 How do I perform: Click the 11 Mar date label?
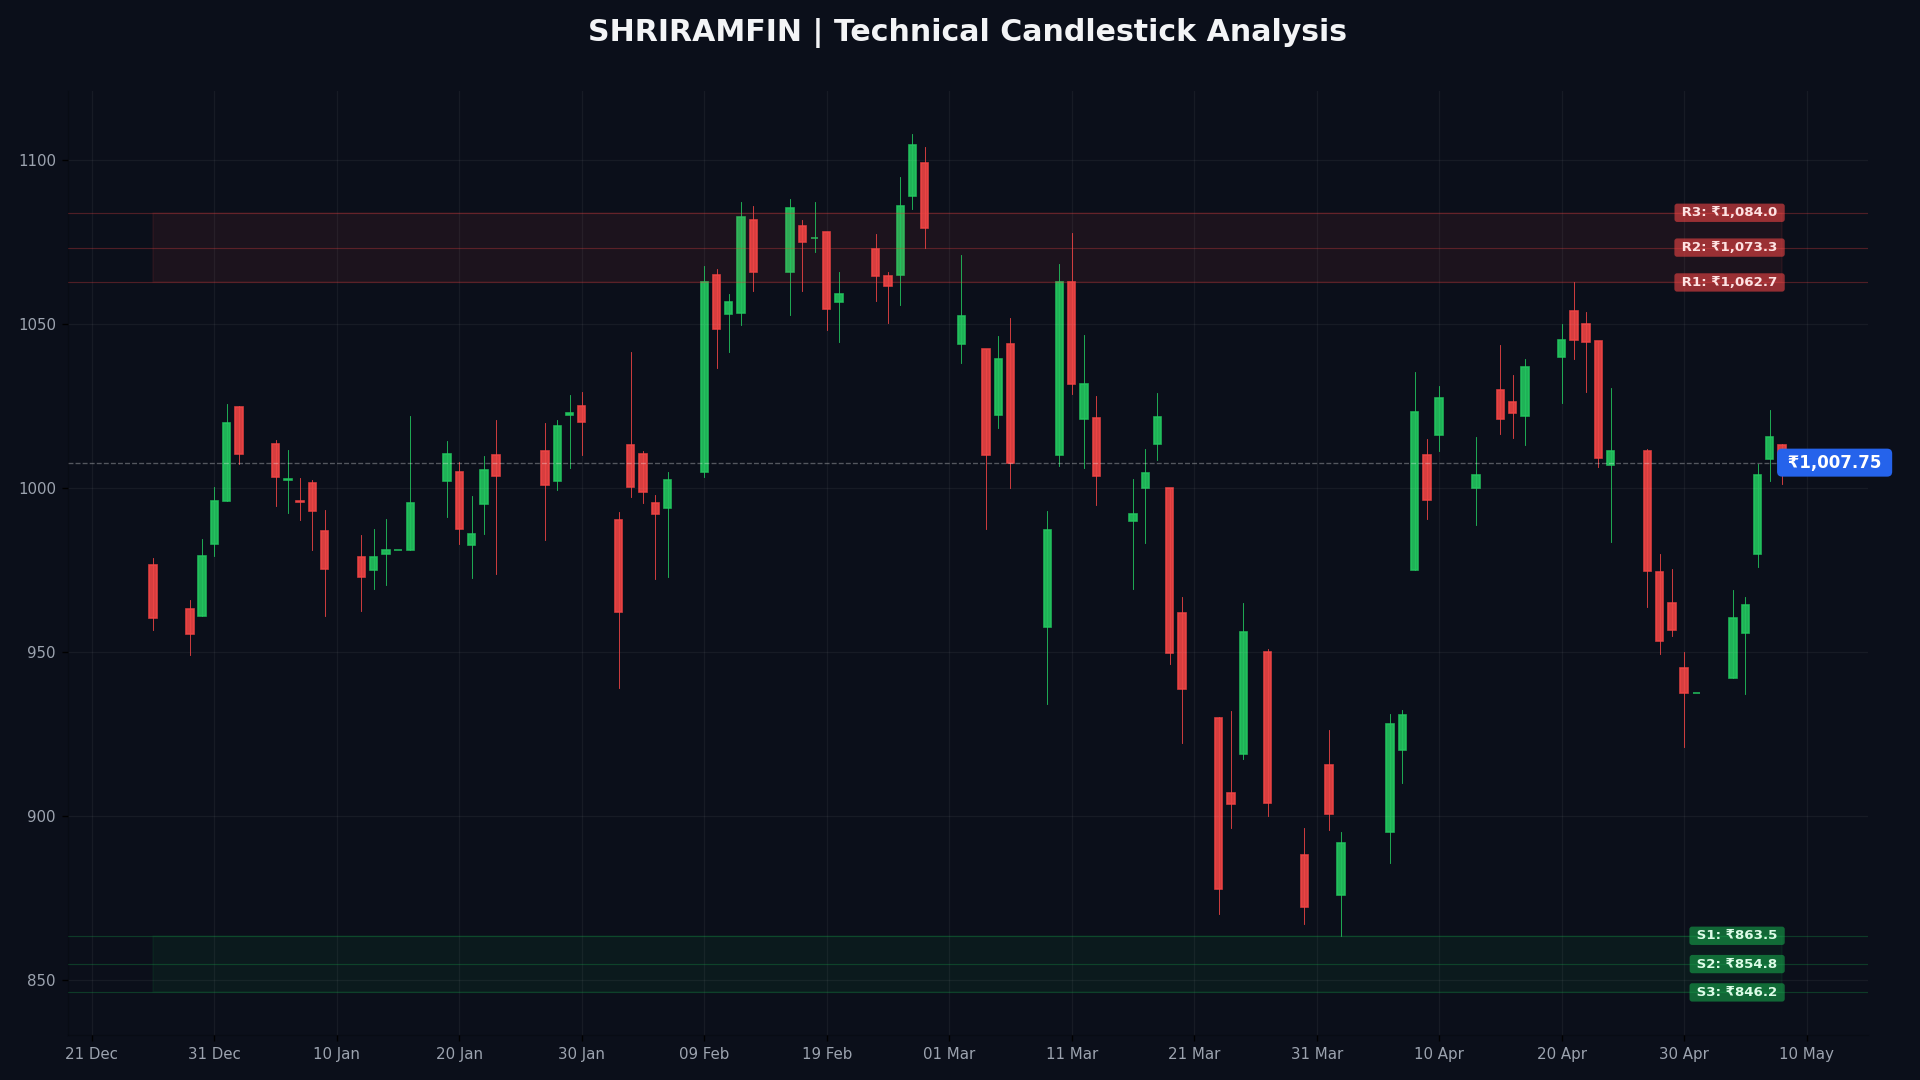click(x=1072, y=1054)
